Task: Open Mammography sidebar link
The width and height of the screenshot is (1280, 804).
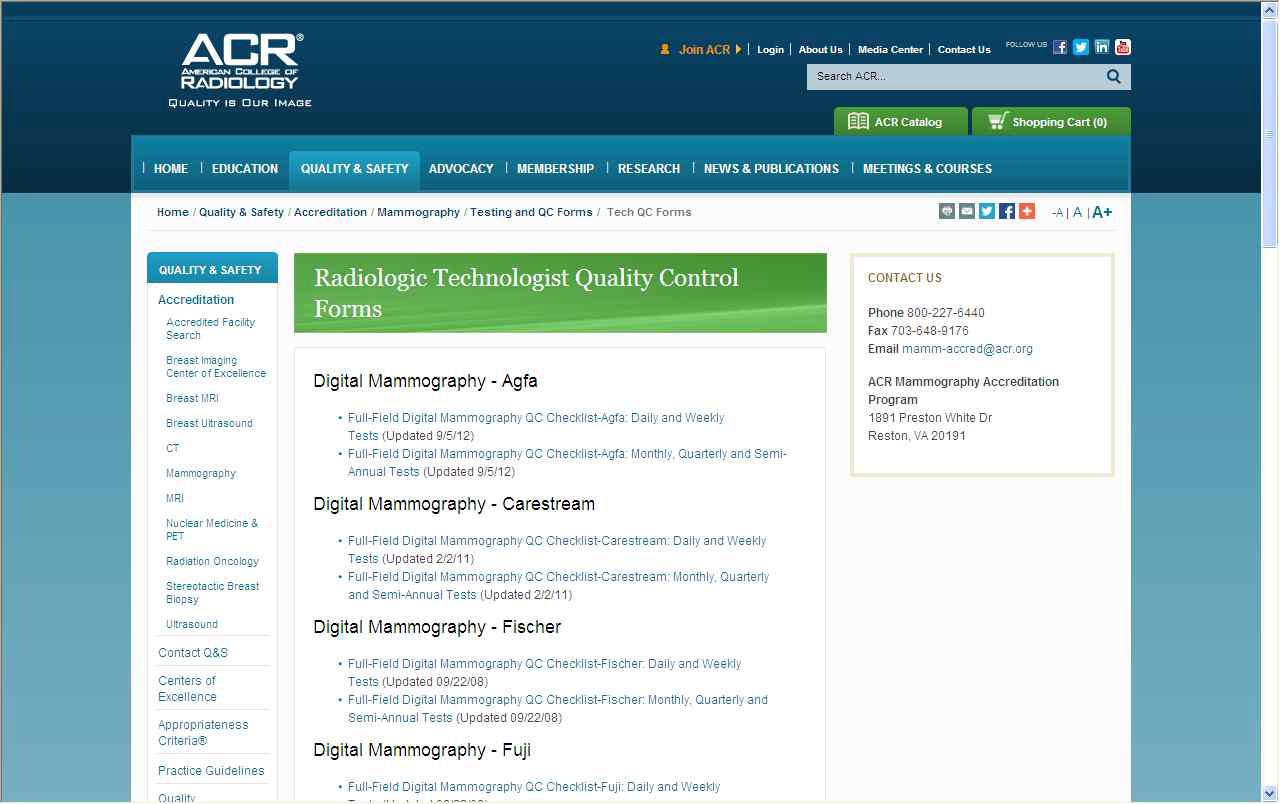Action: (x=201, y=473)
